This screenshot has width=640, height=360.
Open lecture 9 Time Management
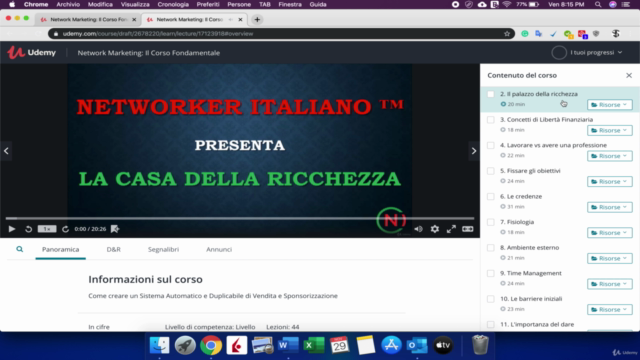pyautogui.click(x=531, y=273)
